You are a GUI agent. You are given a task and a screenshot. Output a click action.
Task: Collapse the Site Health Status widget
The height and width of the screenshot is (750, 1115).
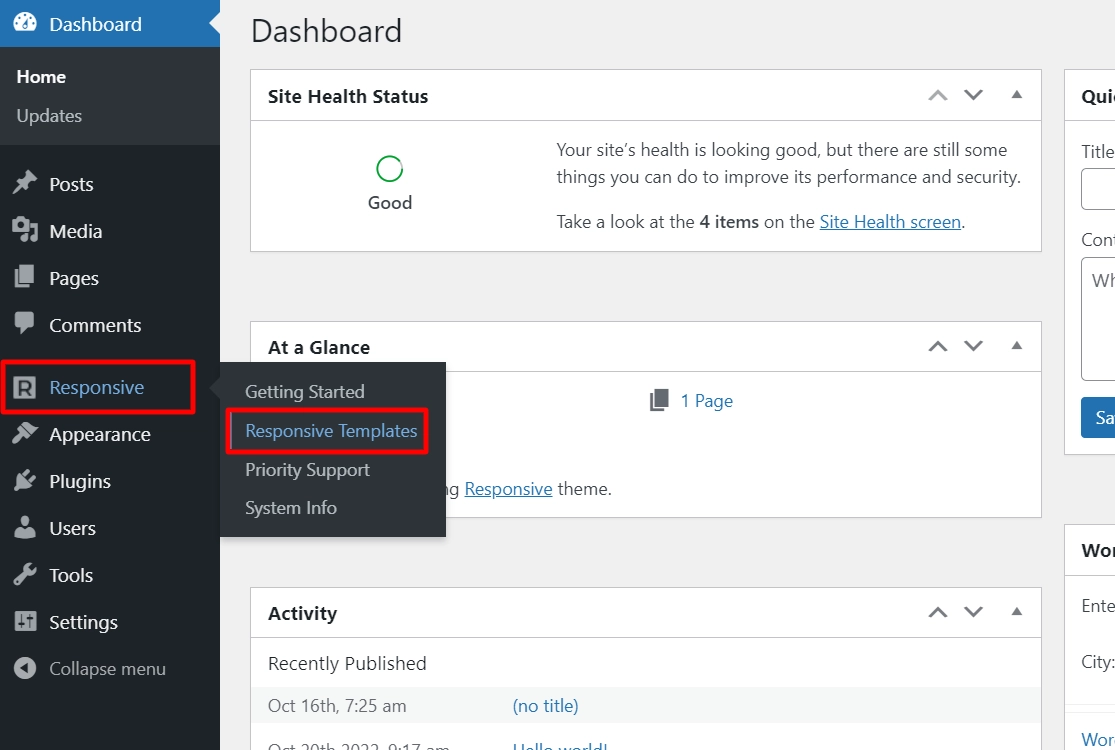(1016, 95)
